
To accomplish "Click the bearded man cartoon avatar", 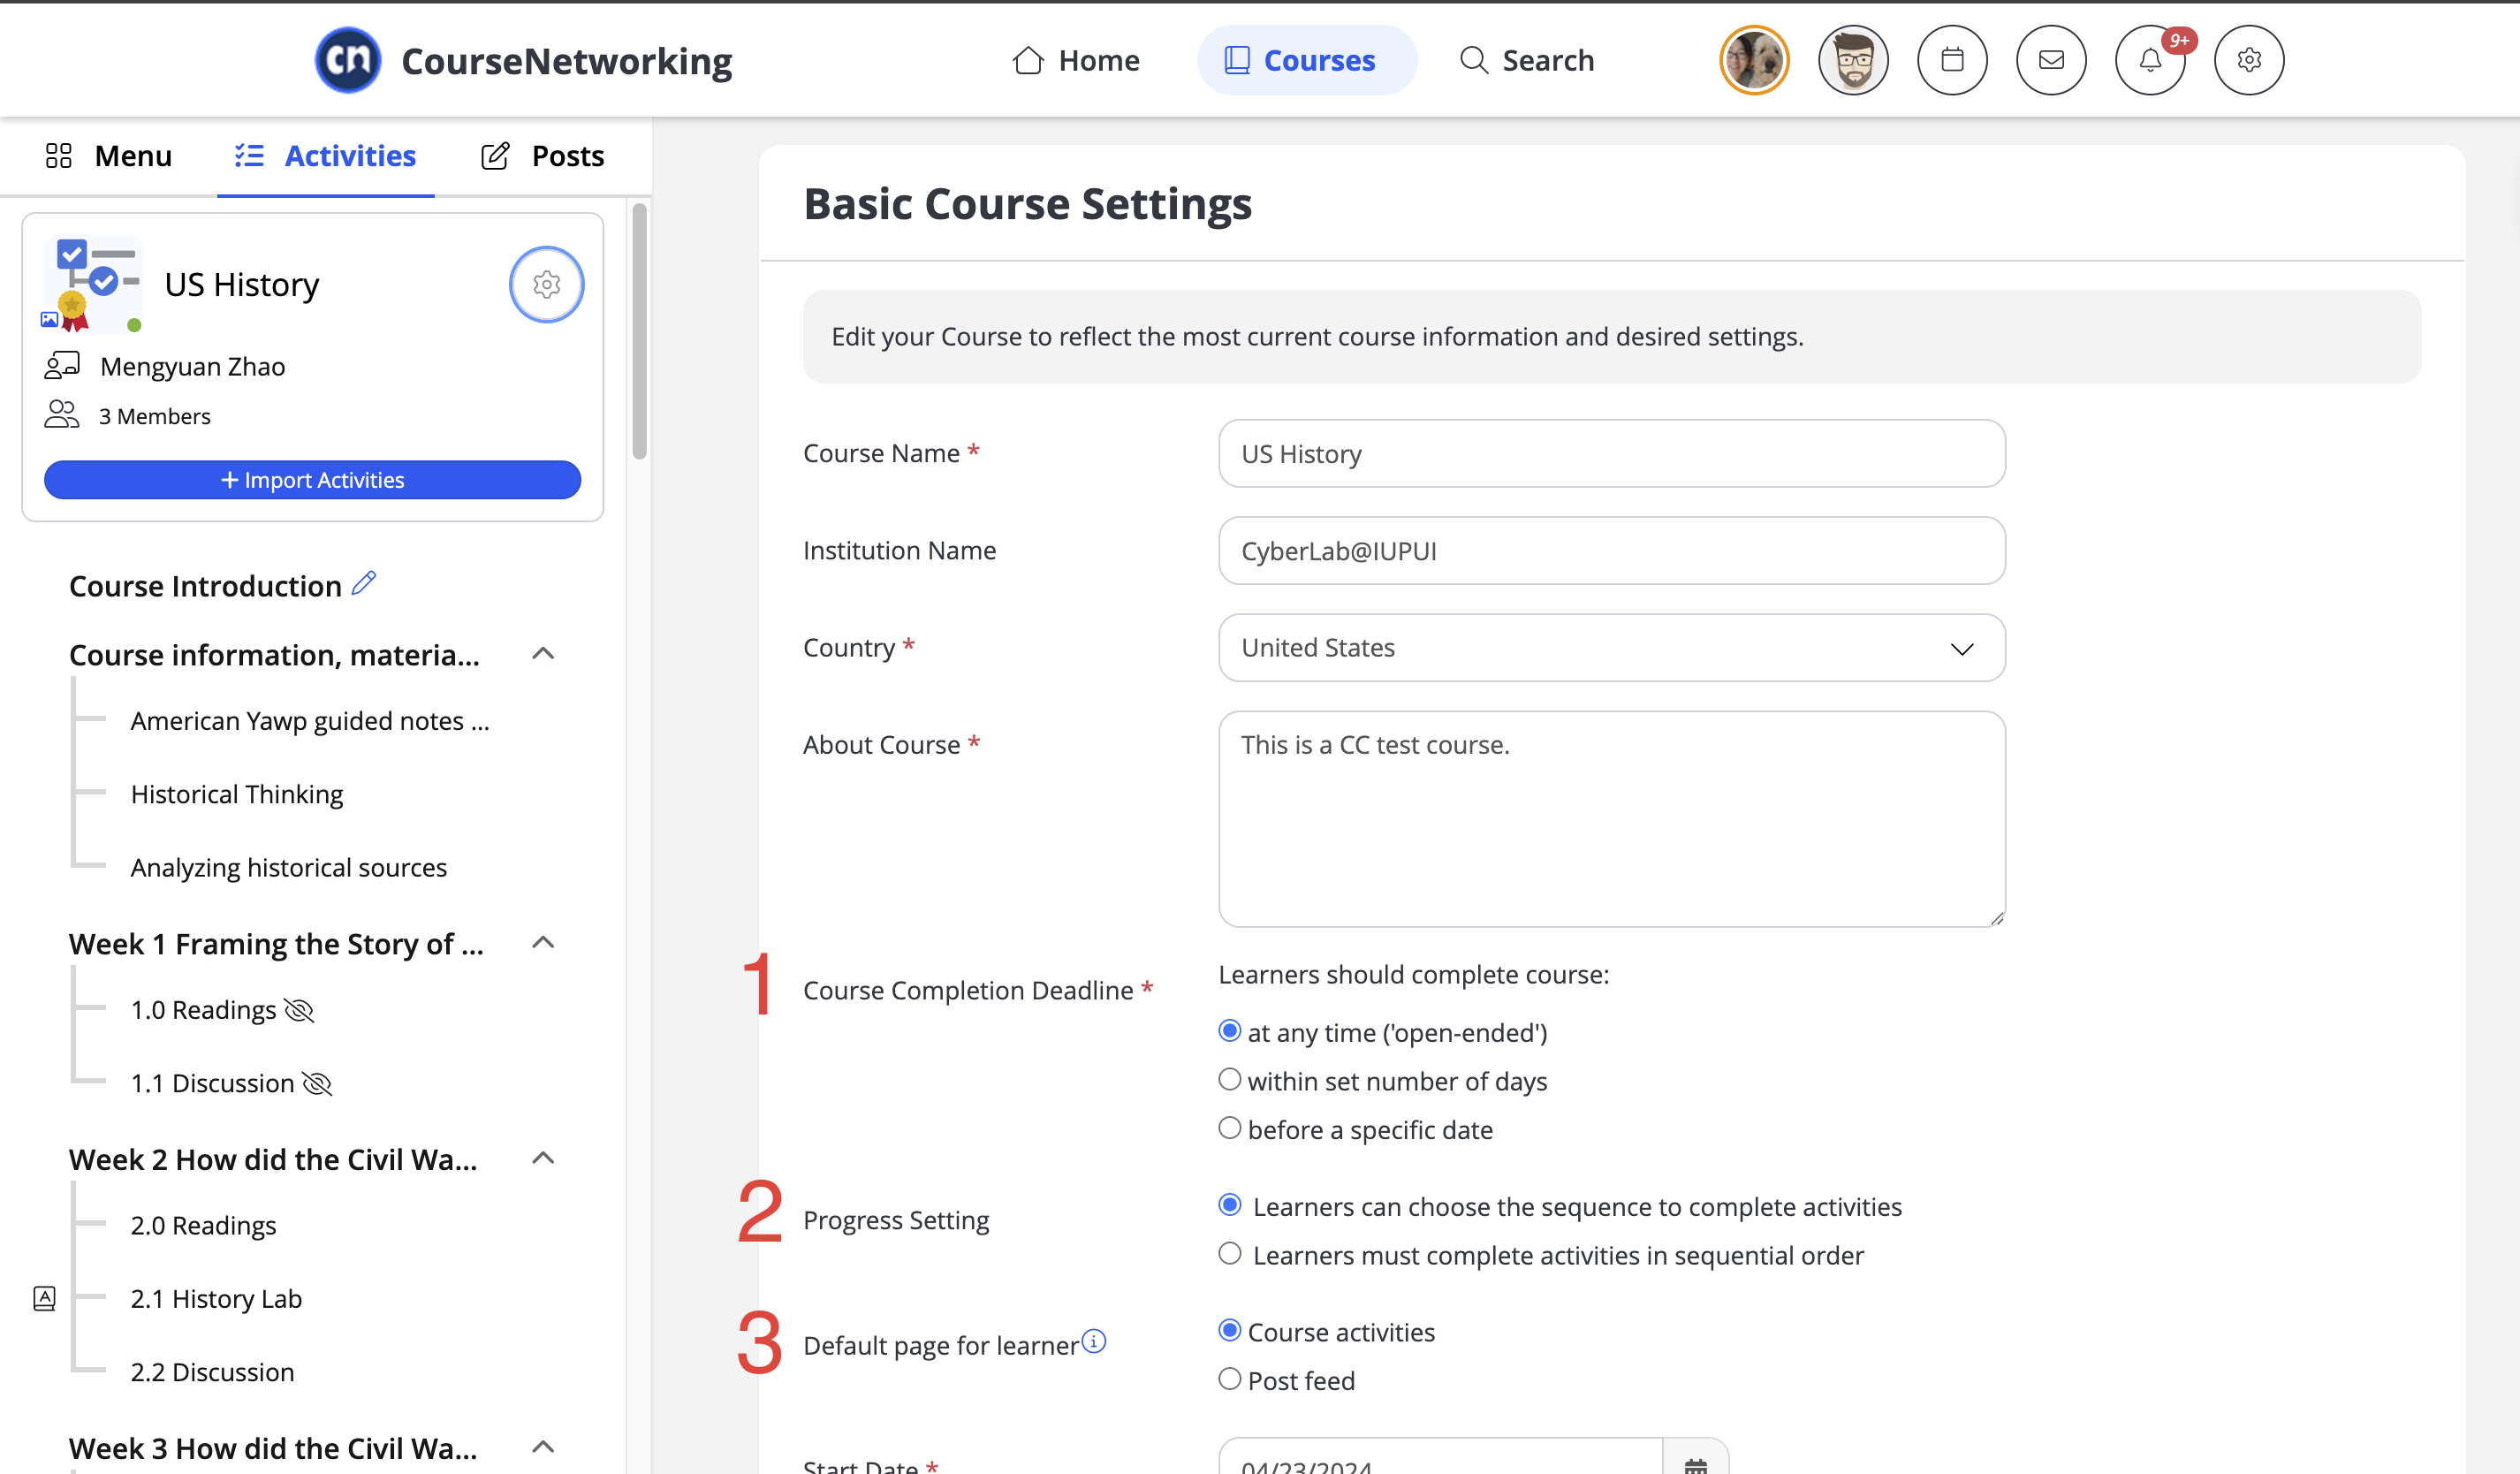I will pyautogui.click(x=1853, y=60).
